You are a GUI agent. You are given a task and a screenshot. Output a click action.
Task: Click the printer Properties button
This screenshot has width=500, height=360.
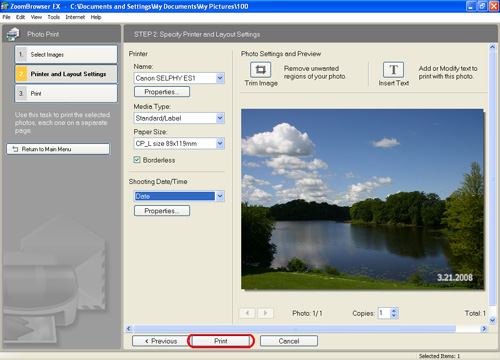pos(162,92)
